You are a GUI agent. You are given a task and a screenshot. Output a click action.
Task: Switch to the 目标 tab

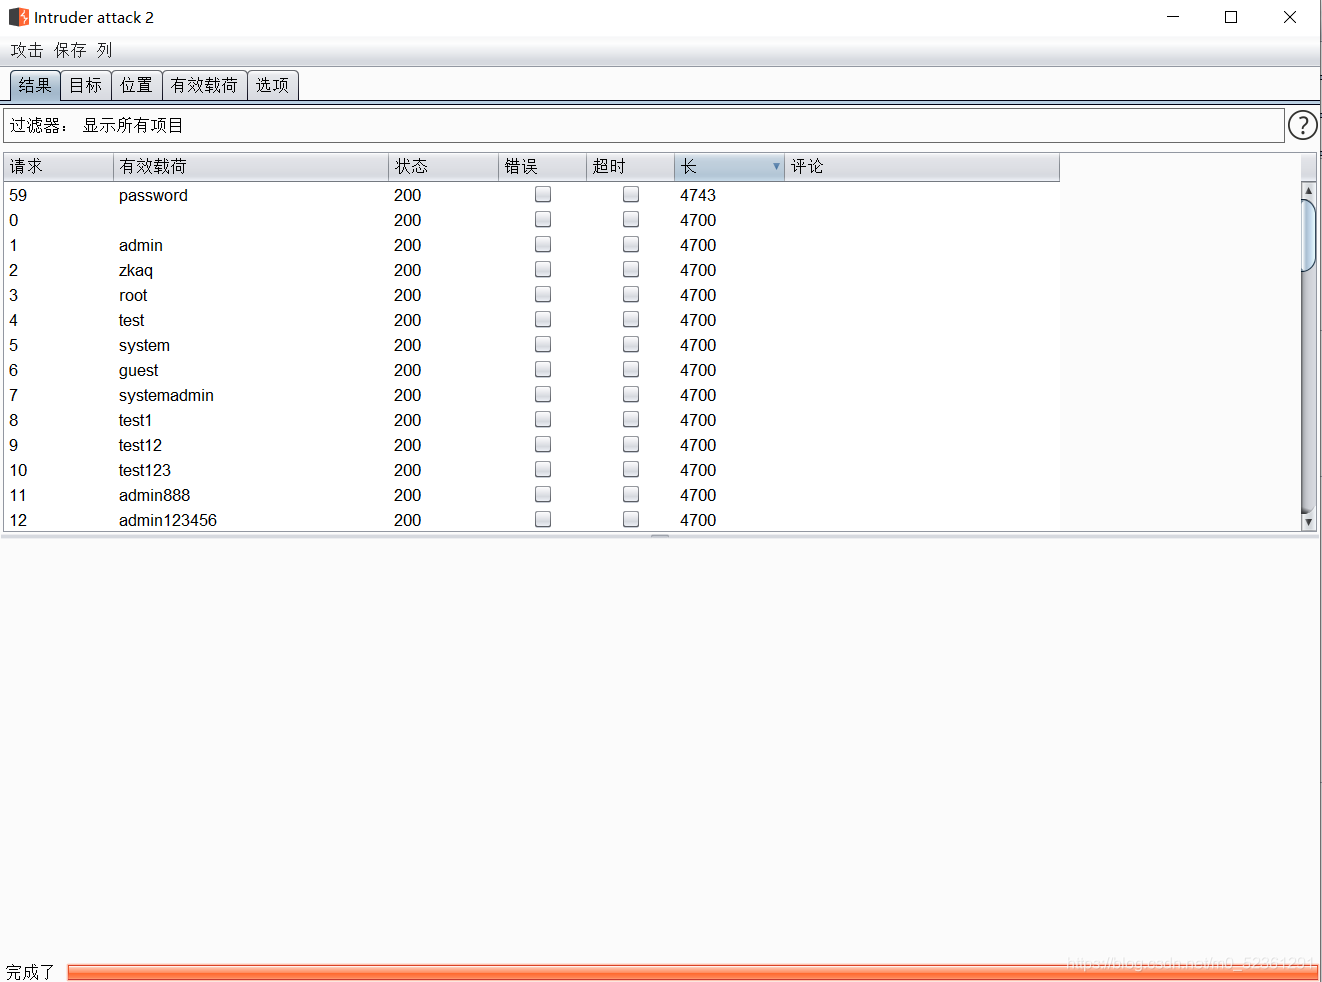point(86,85)
